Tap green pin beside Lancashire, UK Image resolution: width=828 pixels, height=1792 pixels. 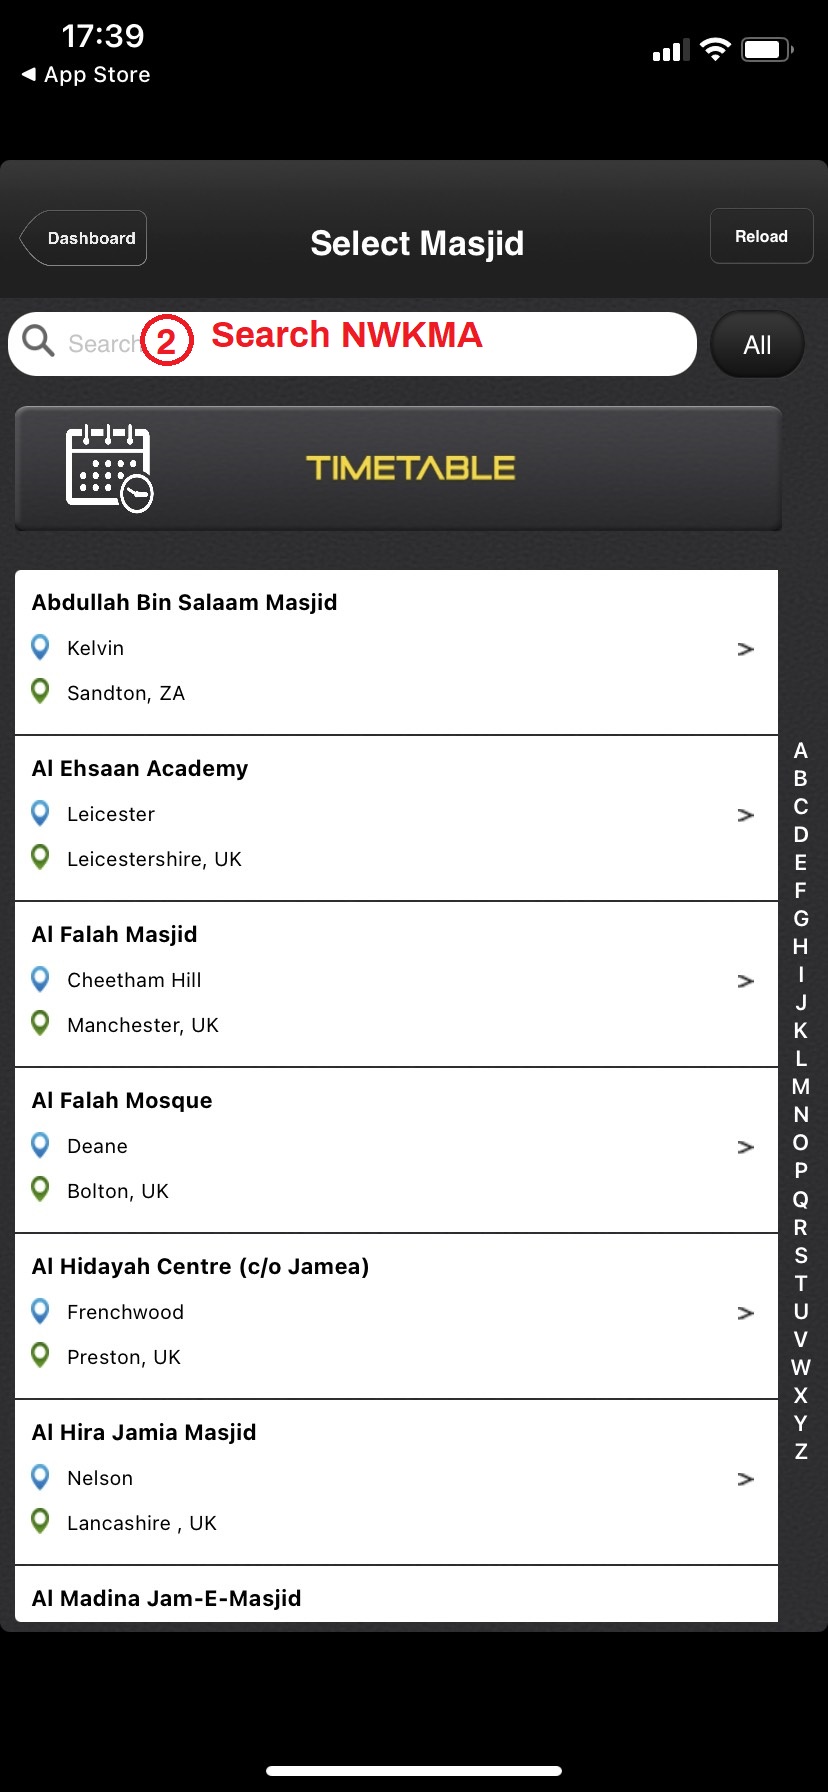[x=40, y=1521]
